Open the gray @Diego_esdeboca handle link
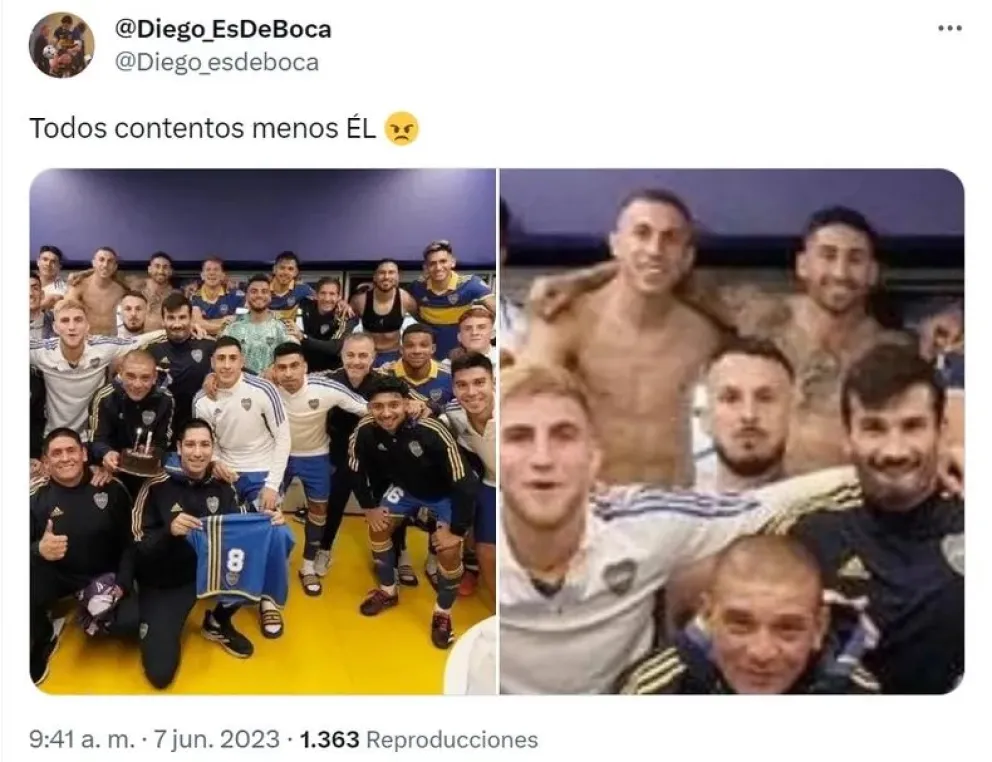Viewport: 992px width, 762px height. point(216,62)
